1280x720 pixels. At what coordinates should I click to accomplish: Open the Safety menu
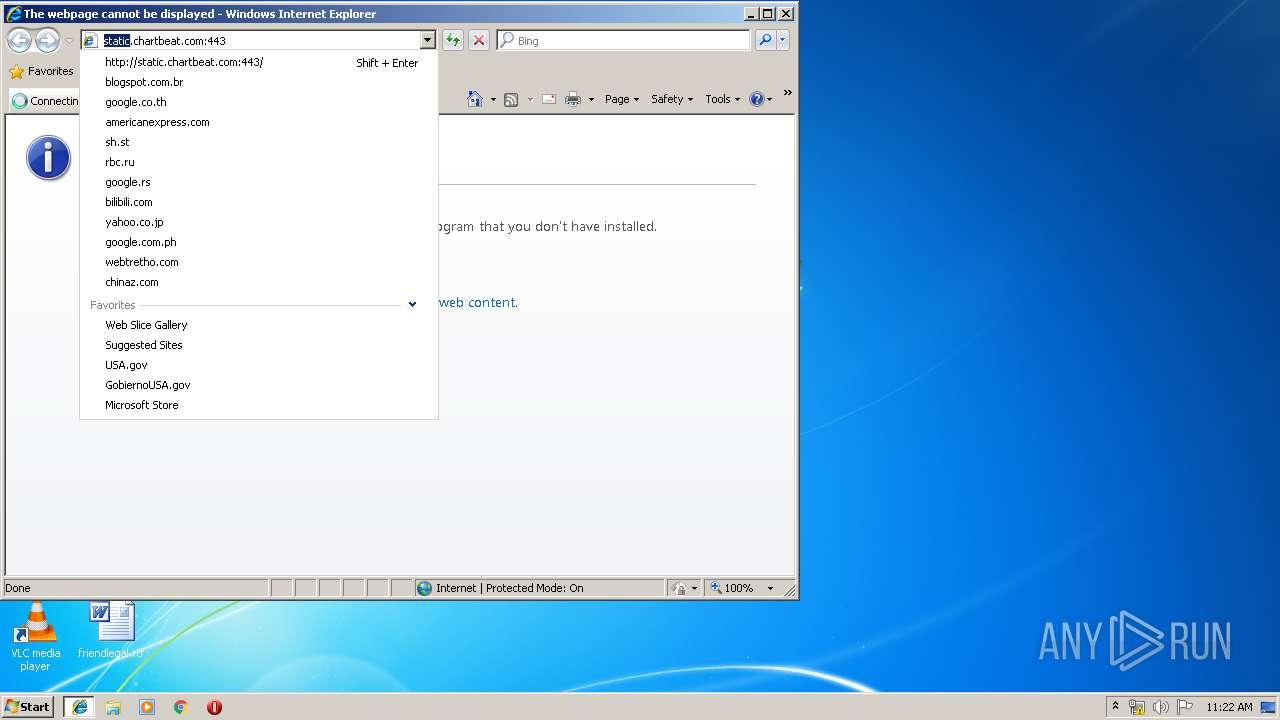click(671, 99)
